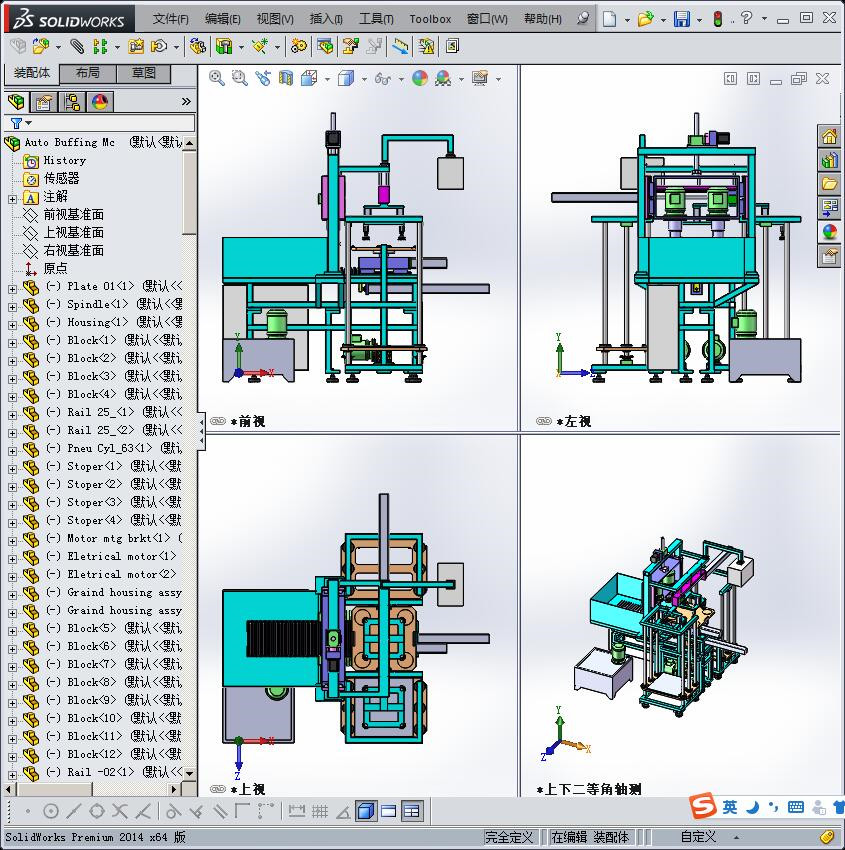Expand the Pneu Cyl_63<1> node
This screenshot has height=850, width=845.
12,451
